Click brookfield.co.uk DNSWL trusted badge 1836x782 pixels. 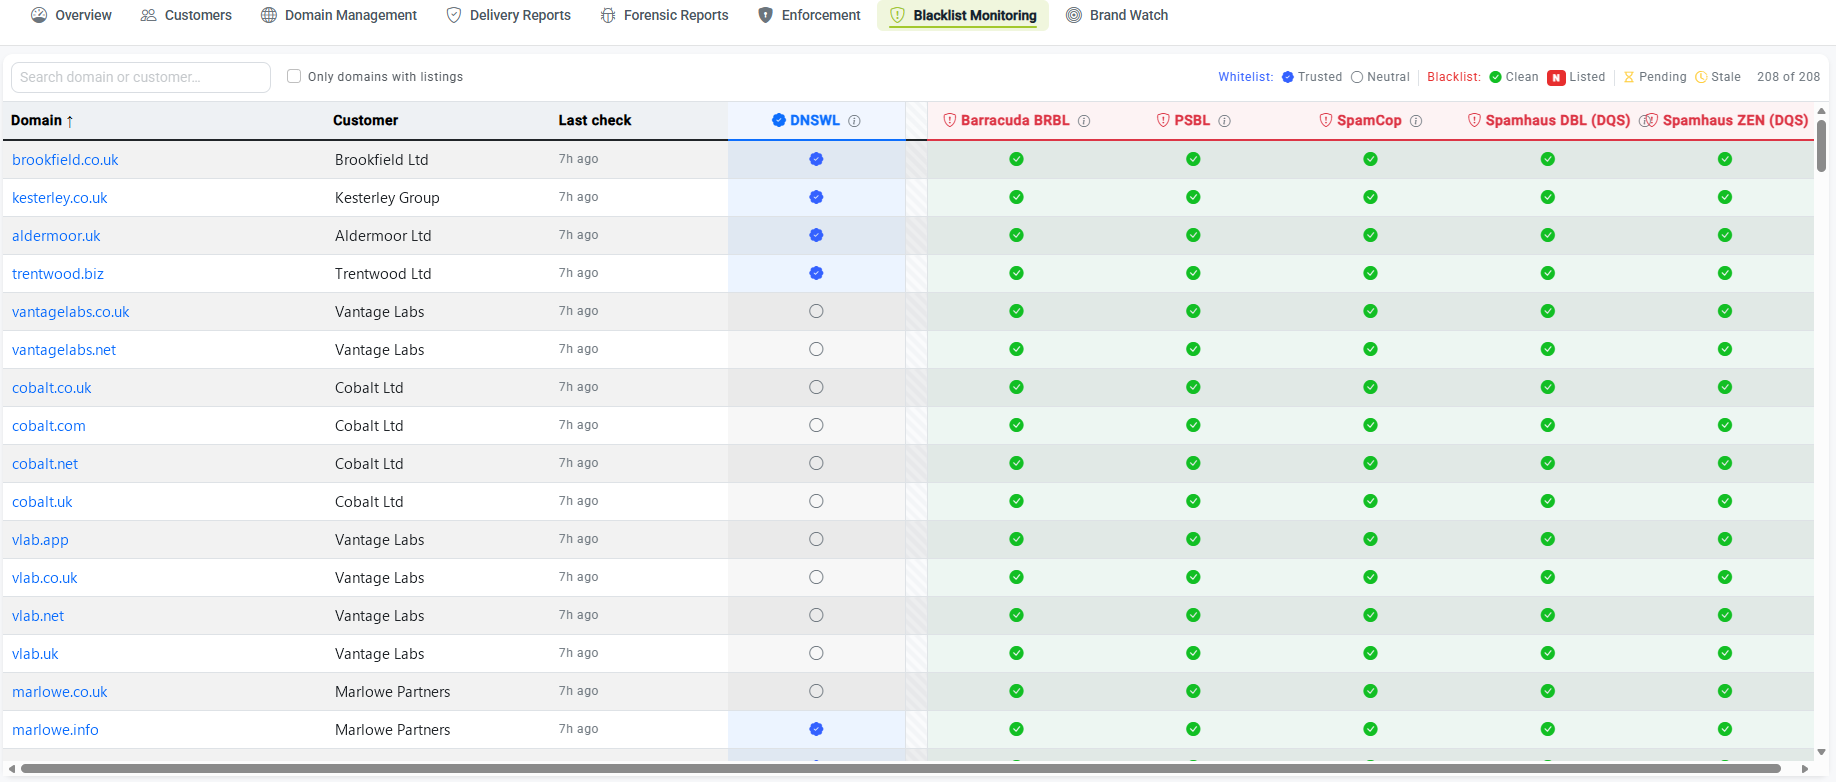[816, 159]
